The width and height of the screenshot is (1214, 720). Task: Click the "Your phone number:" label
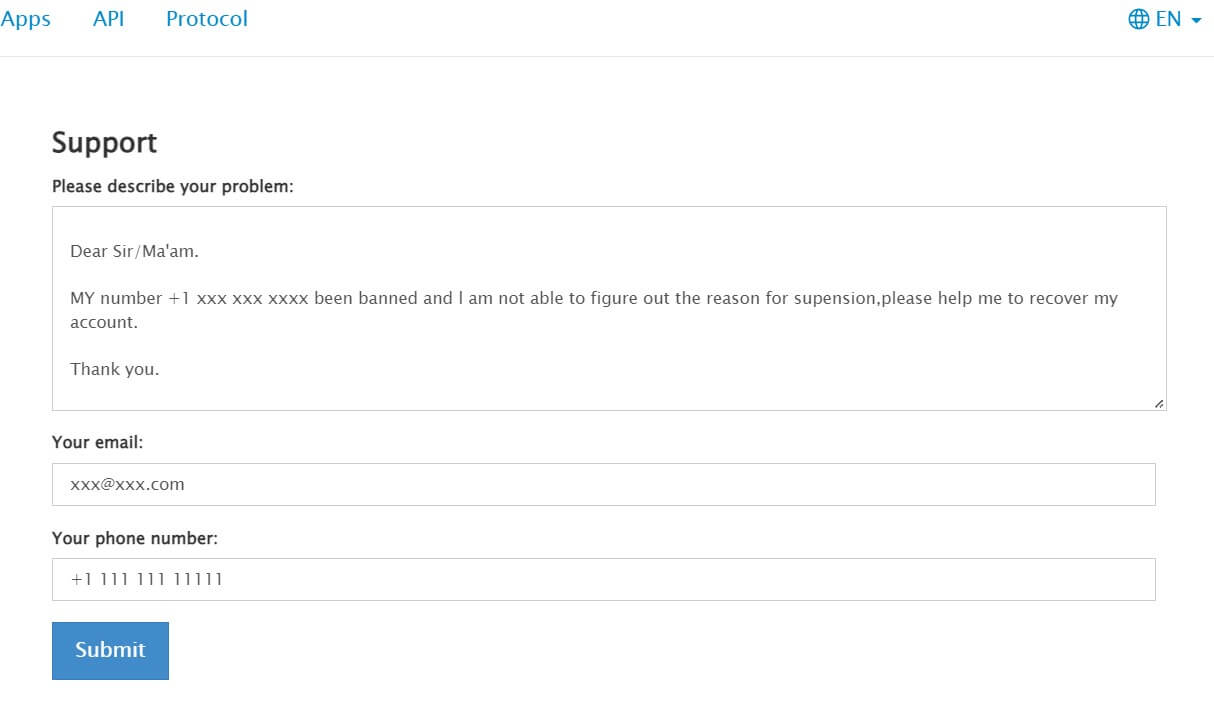tap(134, 538)
